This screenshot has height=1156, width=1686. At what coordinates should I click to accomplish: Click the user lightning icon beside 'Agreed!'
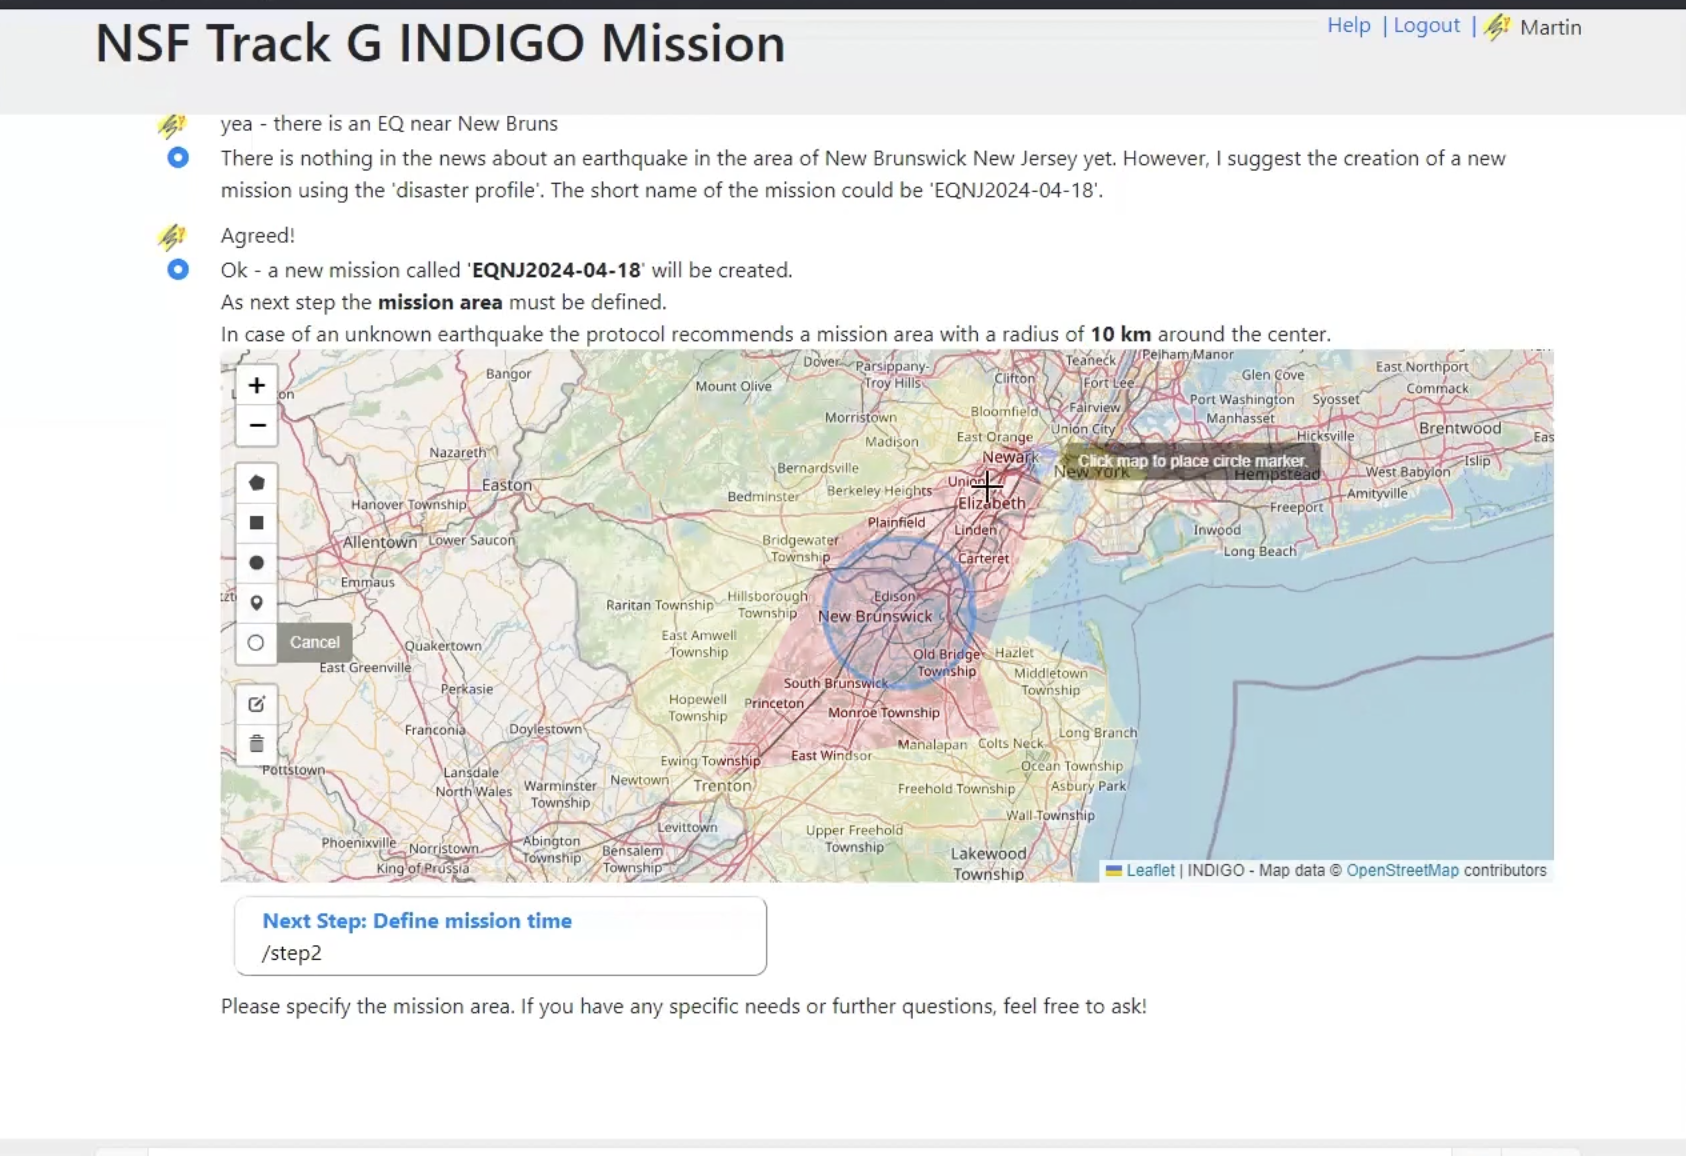tap(172, 237)
